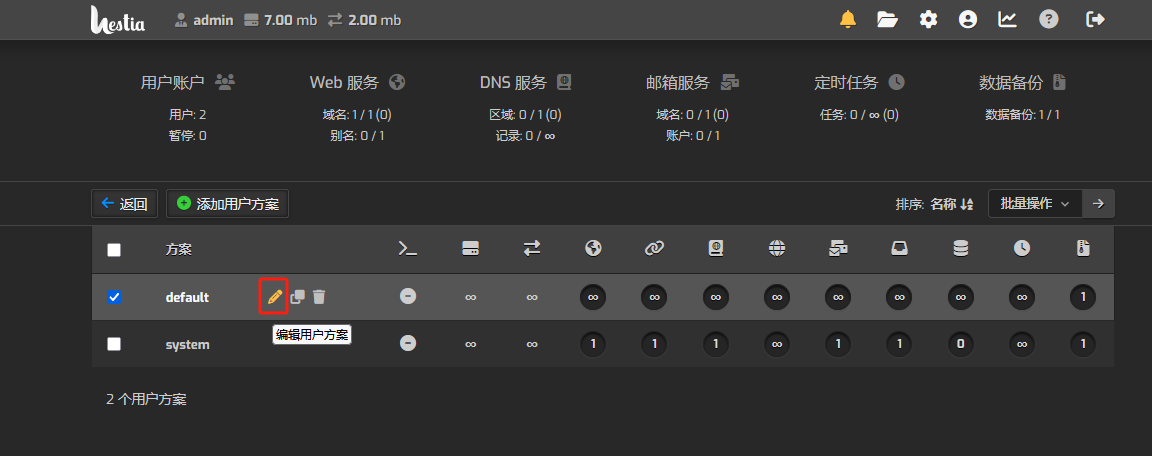Uncheck the default package checkbox

(114, 297)
